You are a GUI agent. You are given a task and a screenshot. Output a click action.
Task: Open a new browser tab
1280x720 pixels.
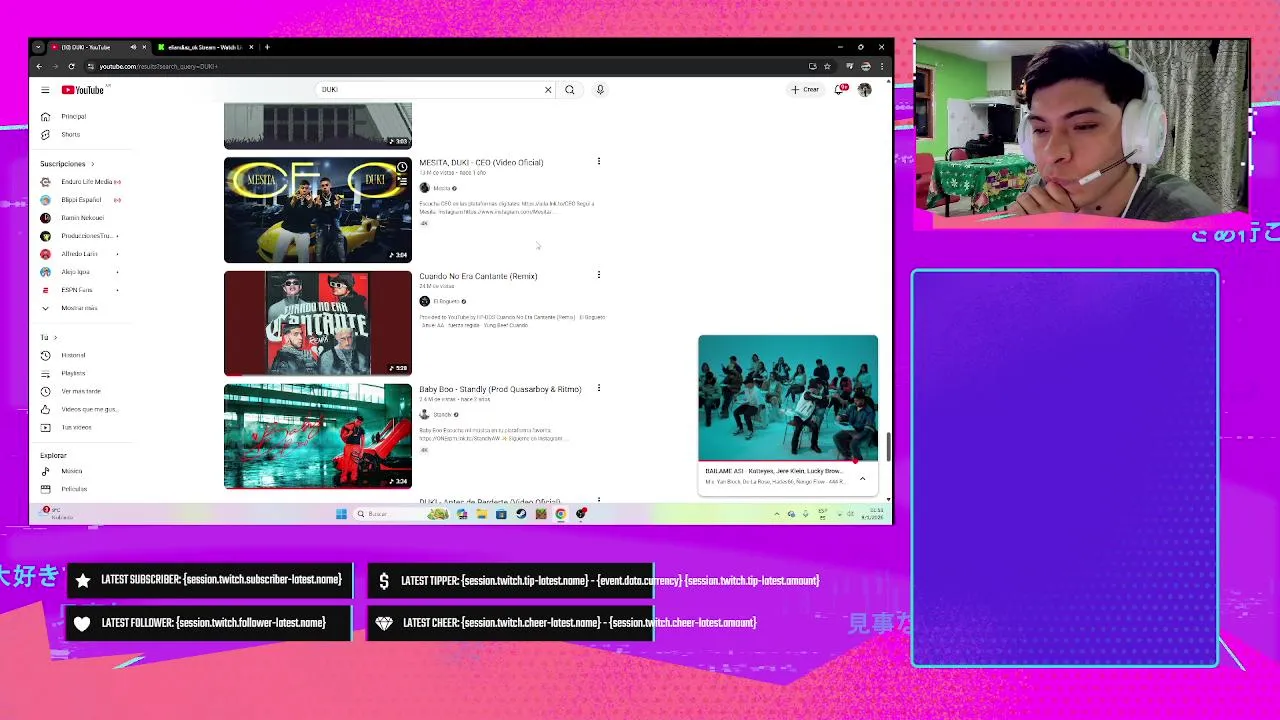pos(267,47)
